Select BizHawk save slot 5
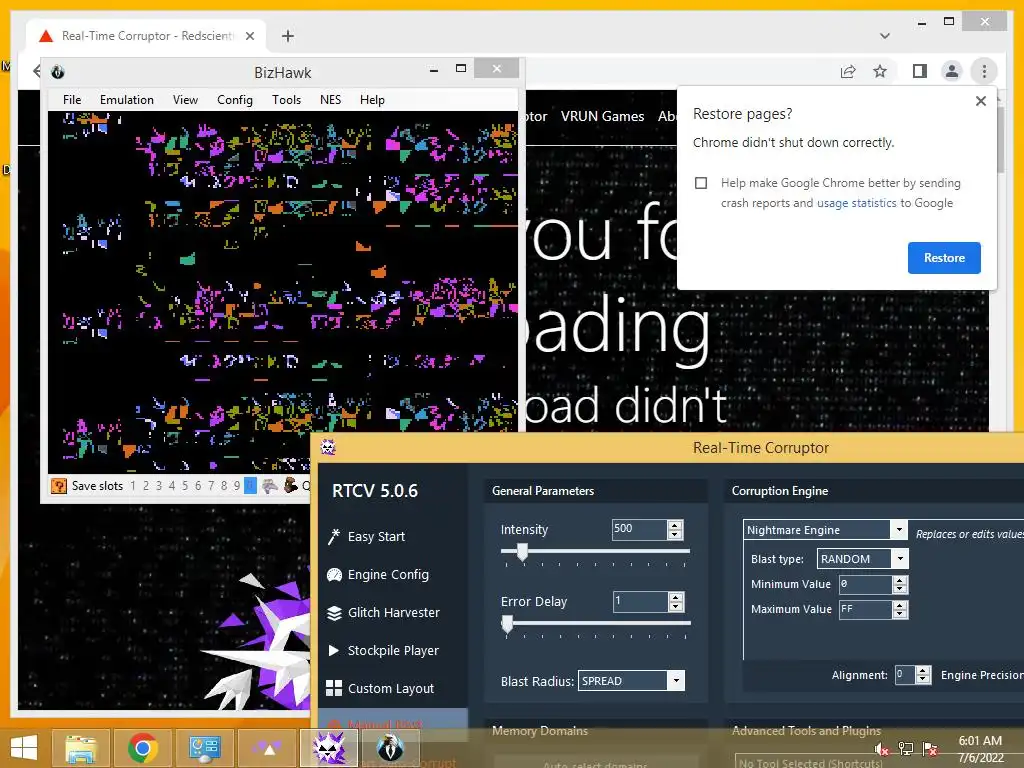The width and height of the screenshot is (1024, 768). click(185, 486)
